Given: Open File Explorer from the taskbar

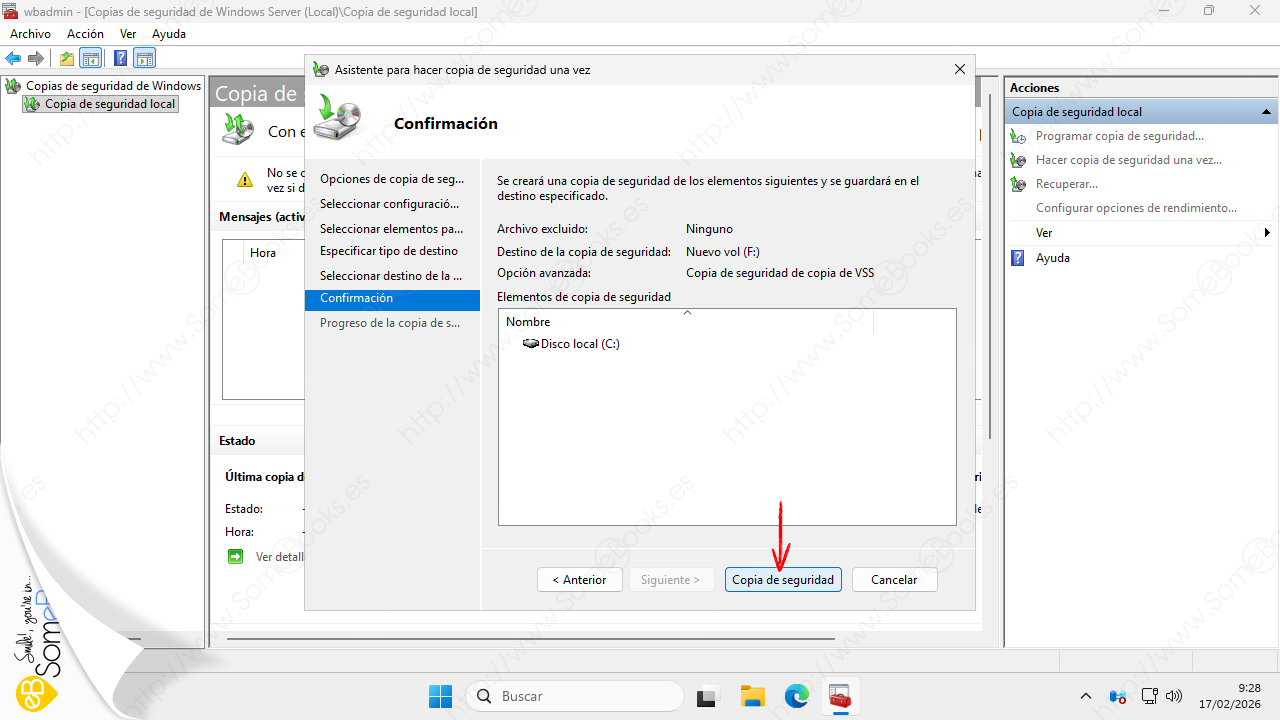Looking at the screenshot, I should coord(752,696).
